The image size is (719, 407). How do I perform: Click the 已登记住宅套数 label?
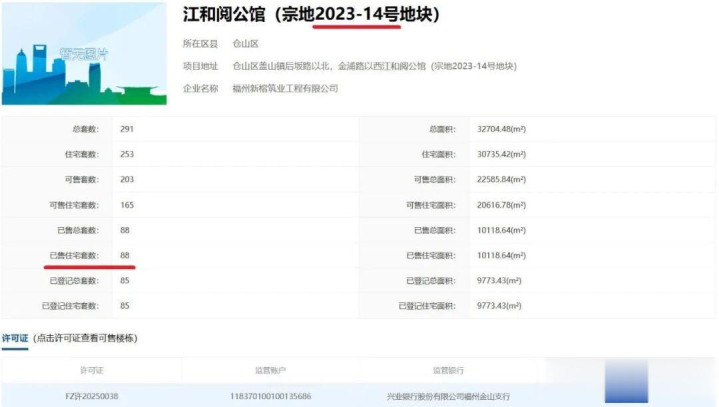click(70, 306)
